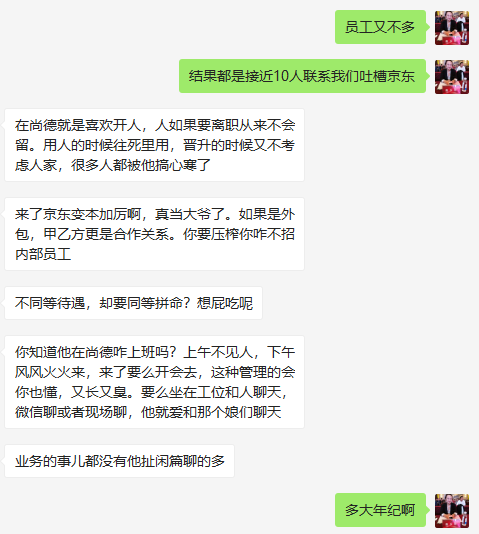Select the green "多大年纪啊" message bubble
The image size is (479, 534).
[380, 510]
